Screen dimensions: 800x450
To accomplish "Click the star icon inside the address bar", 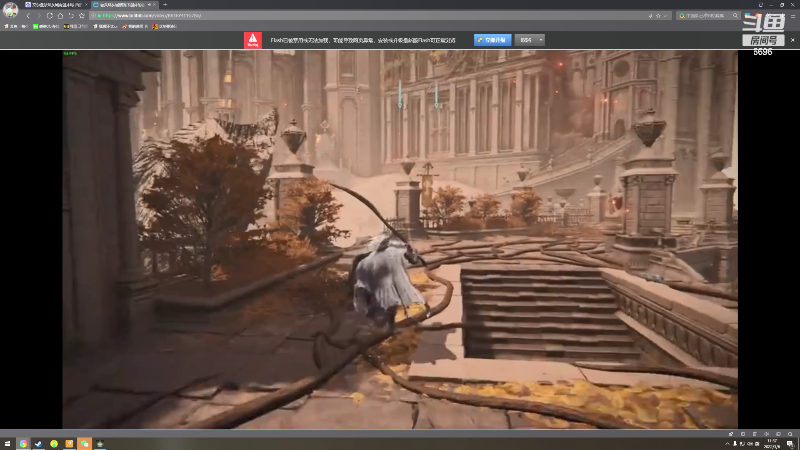I will 658,16.
